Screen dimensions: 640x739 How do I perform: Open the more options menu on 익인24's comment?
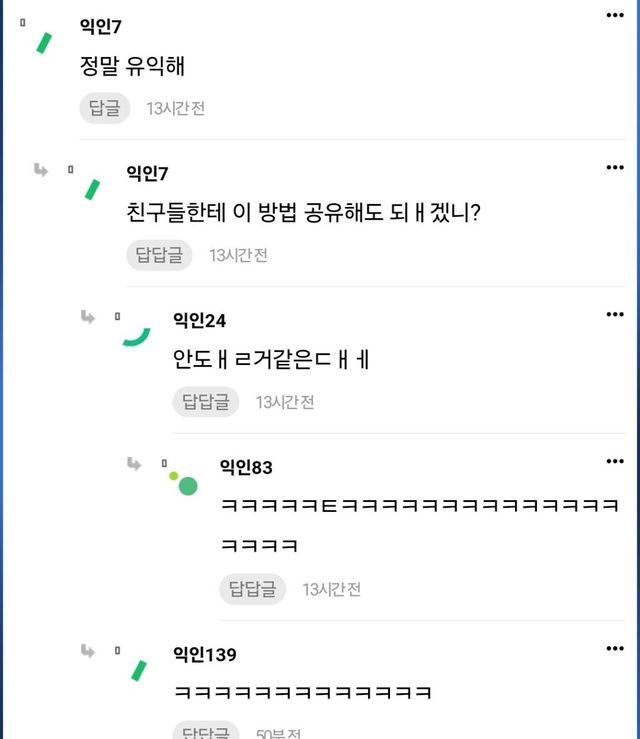(615, 315)
